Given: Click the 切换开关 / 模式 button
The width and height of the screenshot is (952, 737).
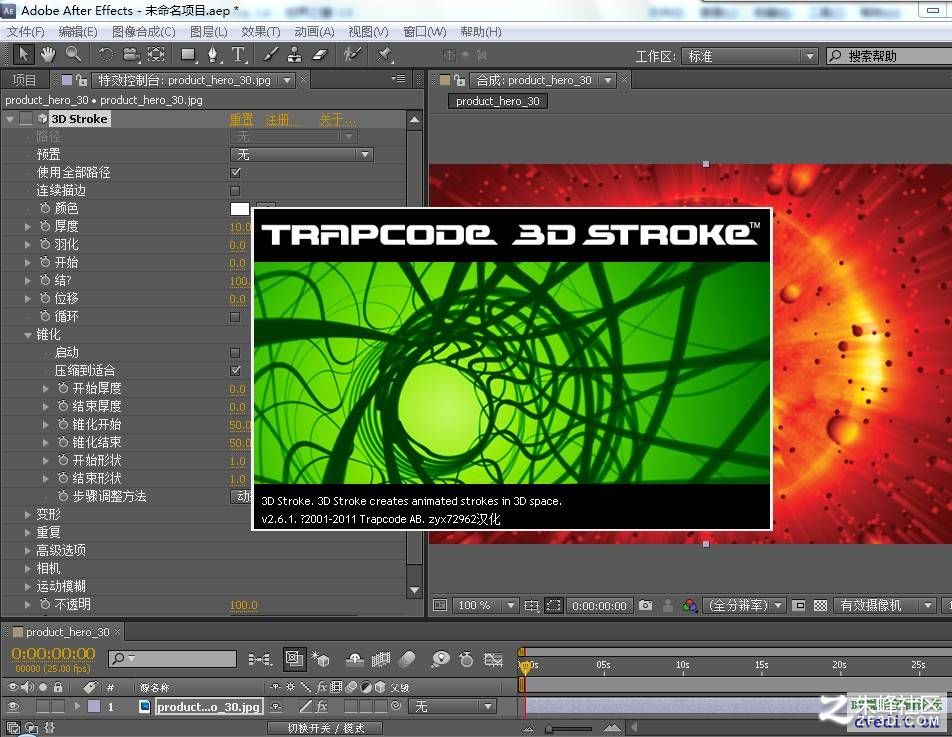Looking at the screenshot, I should [325, 727].
